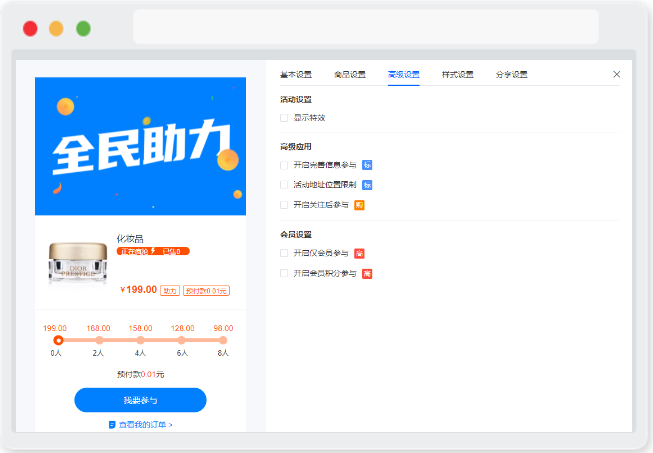Select the 高级设置 tab
This screenshot has height=453, width=653.
tap(404, 75)
